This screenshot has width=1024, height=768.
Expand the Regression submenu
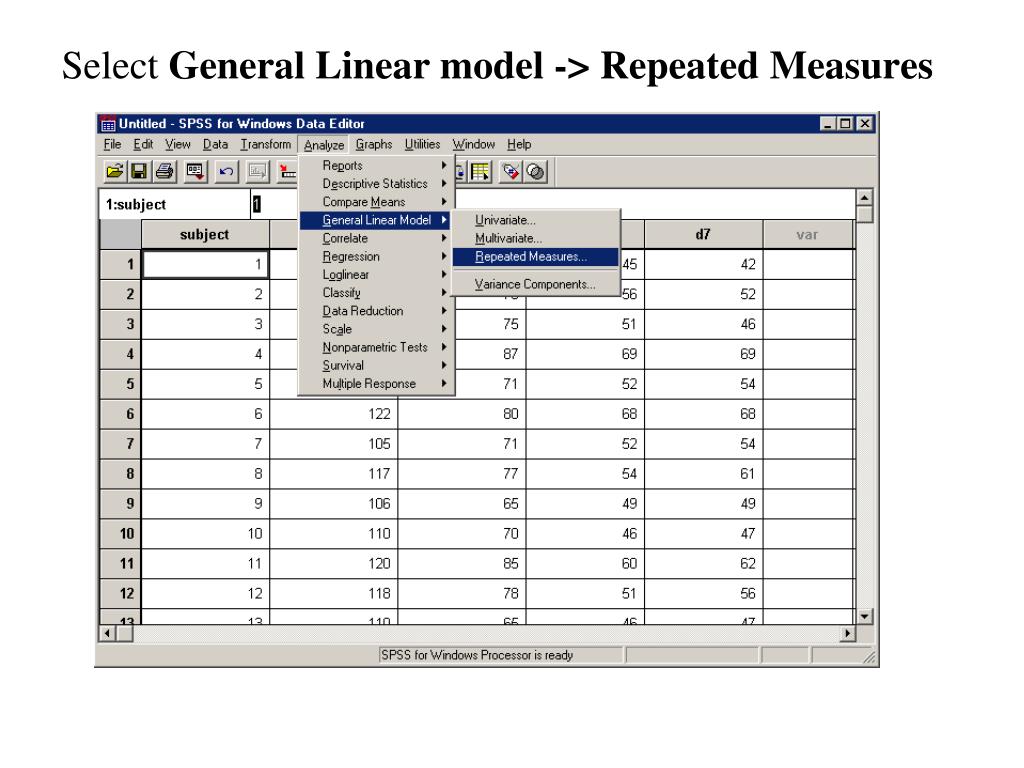[x=376, y=257]
